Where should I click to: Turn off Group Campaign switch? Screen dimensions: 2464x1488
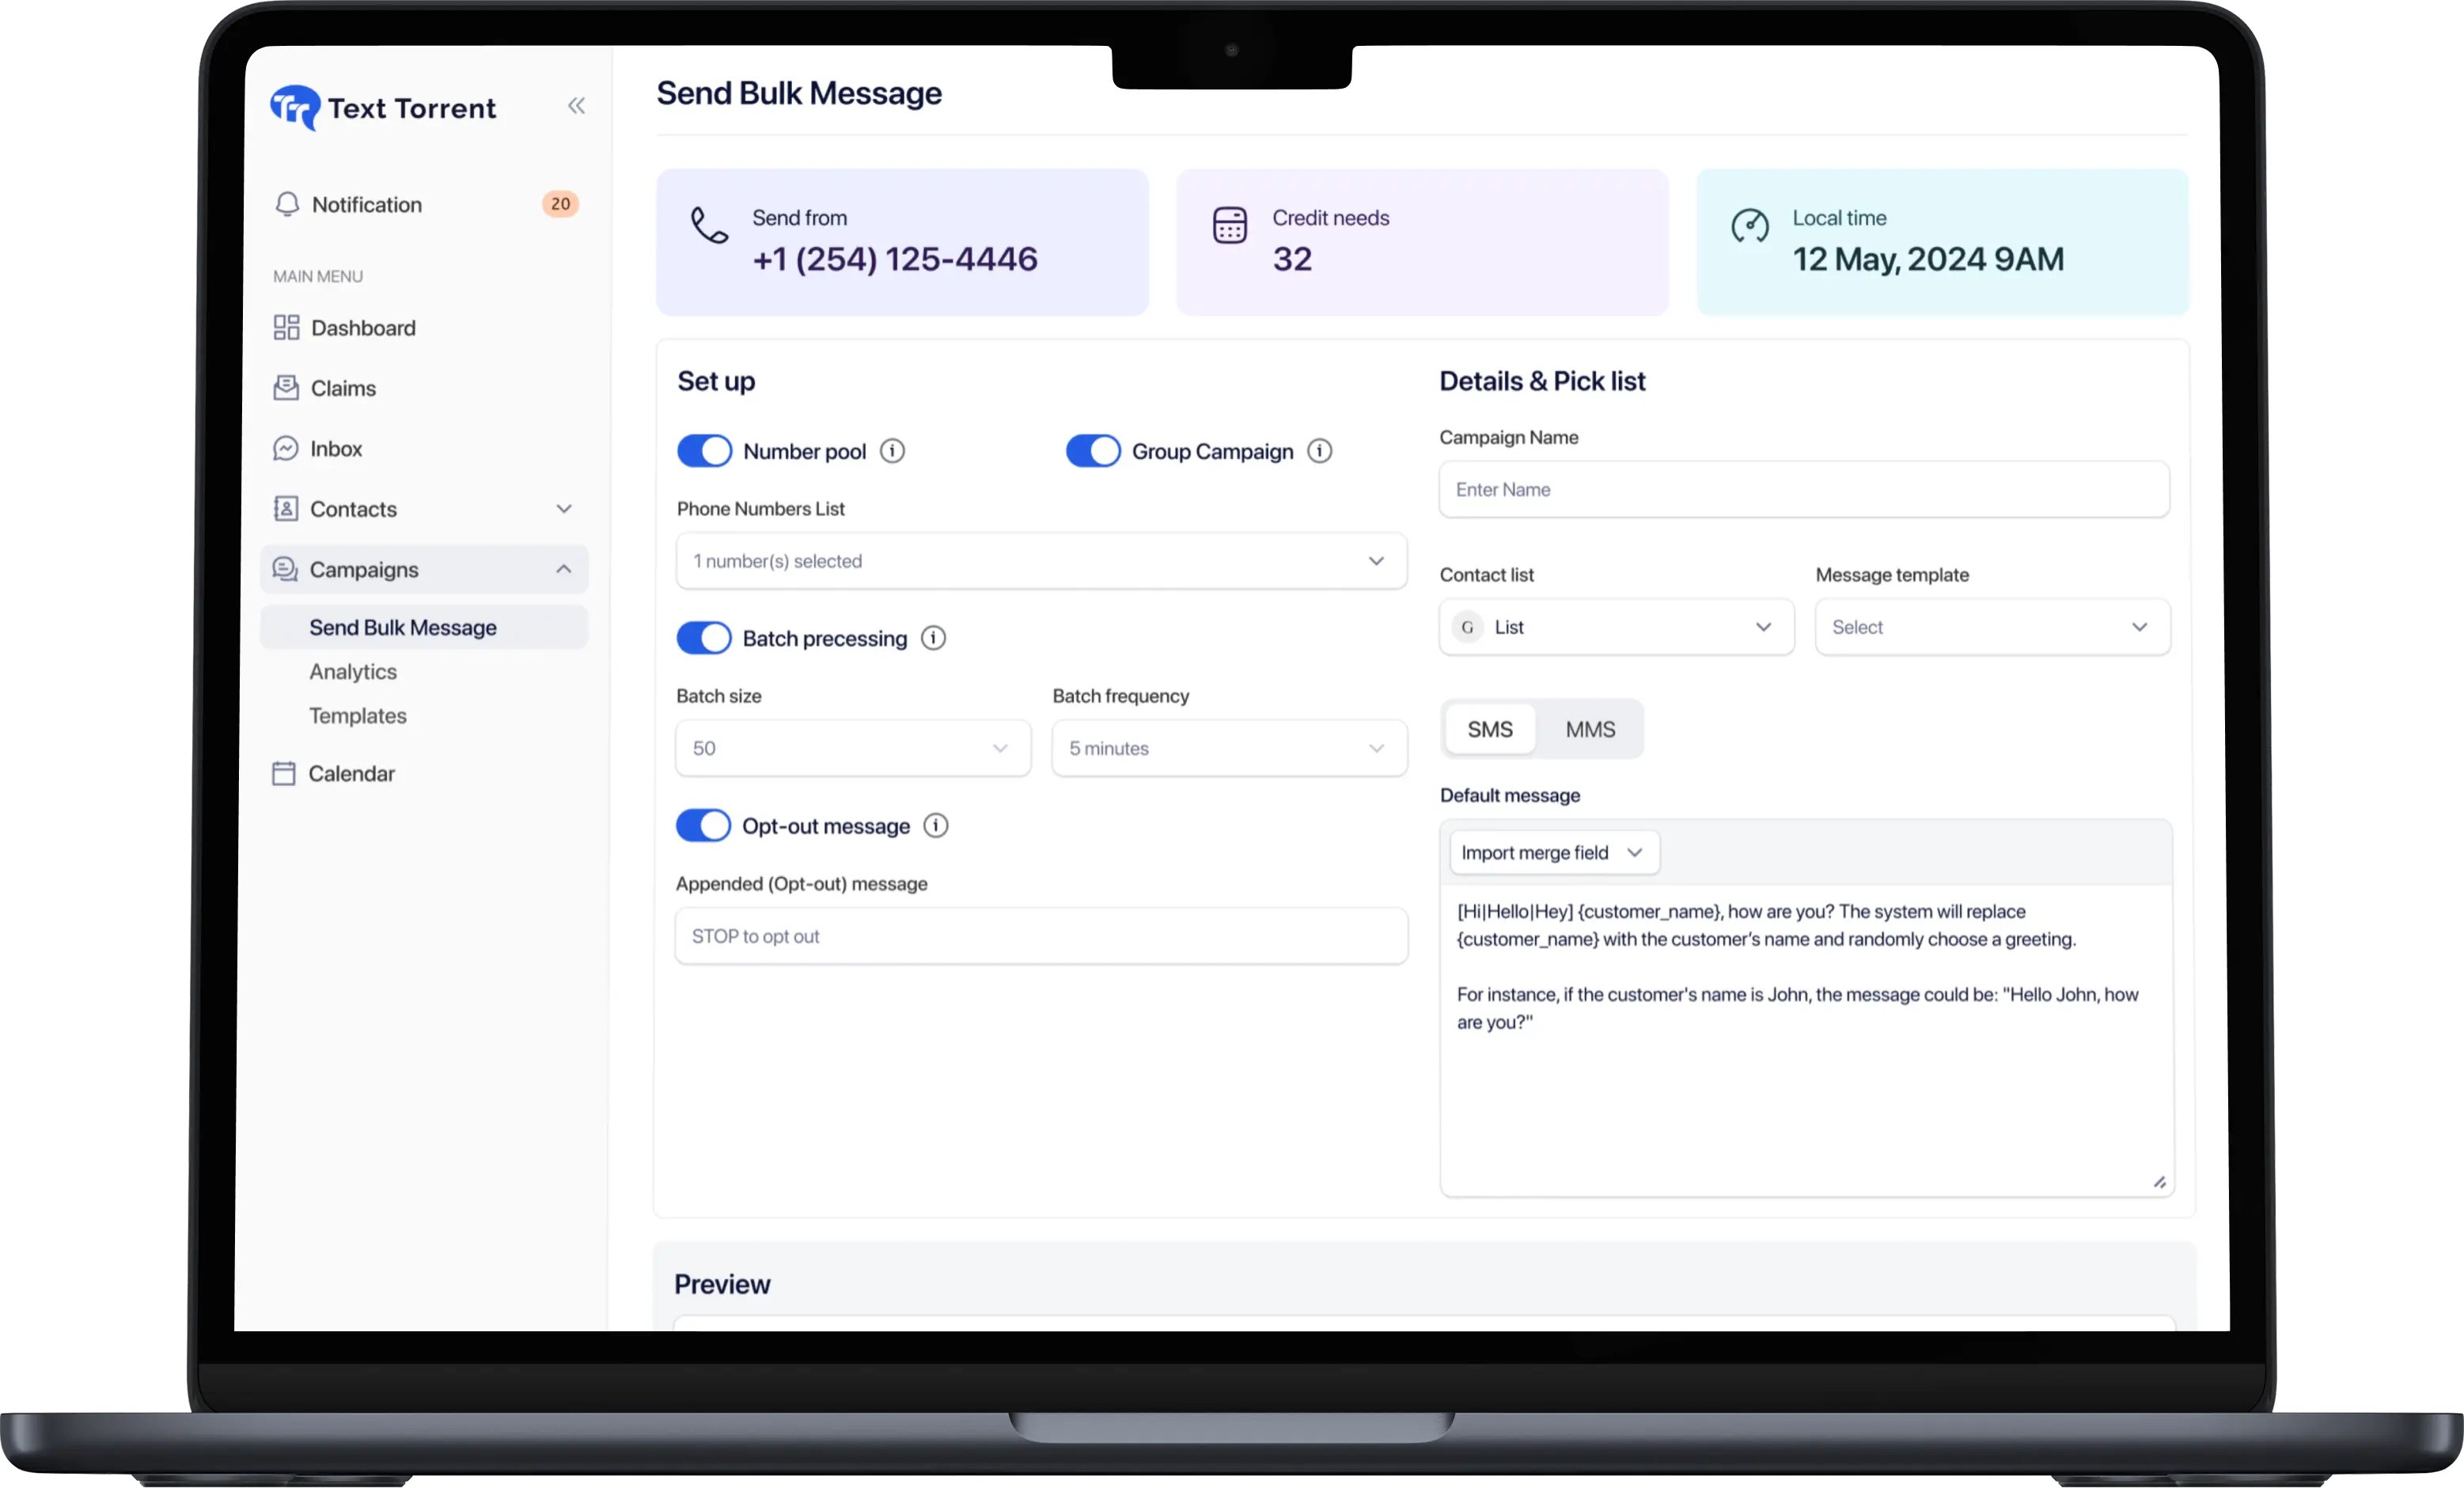pos(1092,451)
